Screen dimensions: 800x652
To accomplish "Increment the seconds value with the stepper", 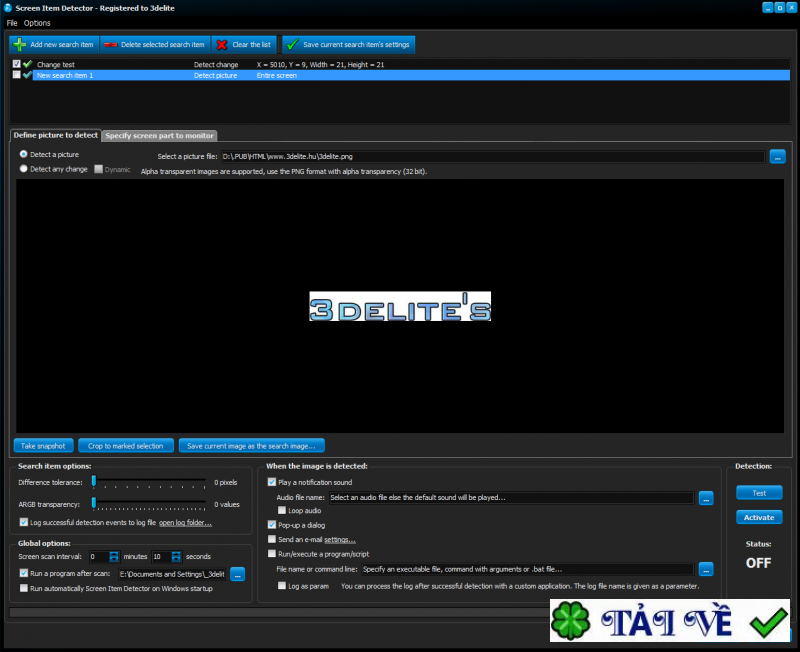I will click(x=176, y=554).
